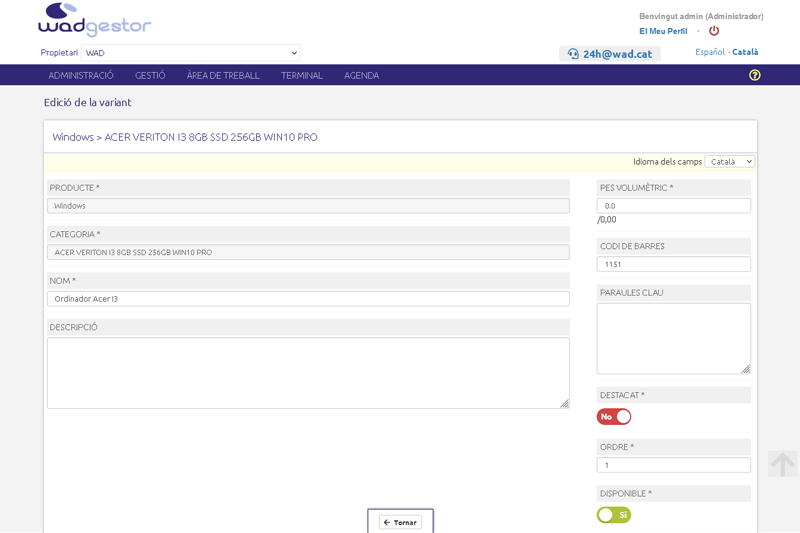Screen dimensions: 800x533
Task: Toggle the Destacat switch currently set to No
Action: coord(614,417)
